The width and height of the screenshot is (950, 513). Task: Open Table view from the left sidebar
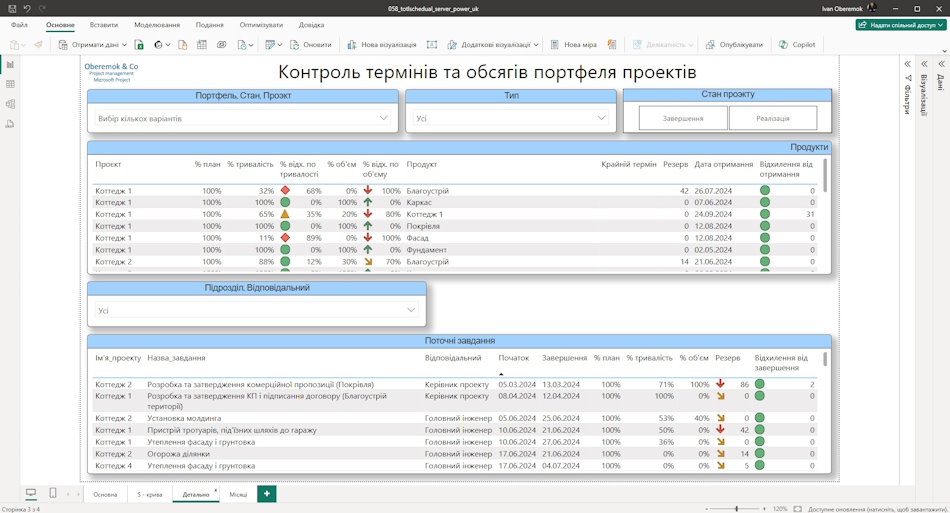10,84
